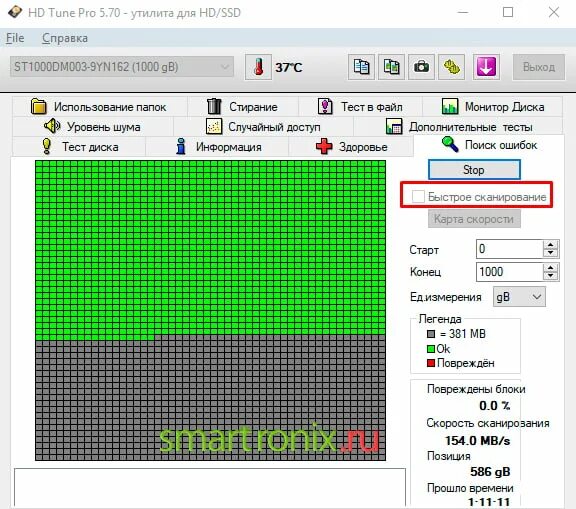Click the 0.0 % damaged blocks value

(x=494, y=406)
